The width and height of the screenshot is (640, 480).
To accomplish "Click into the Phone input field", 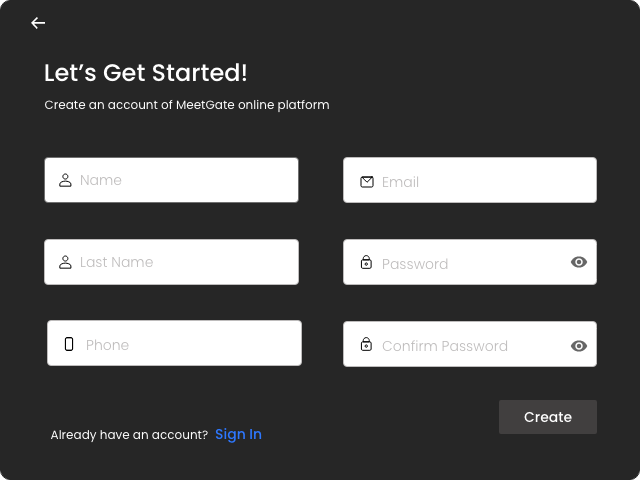I will [x=174, y=343].
